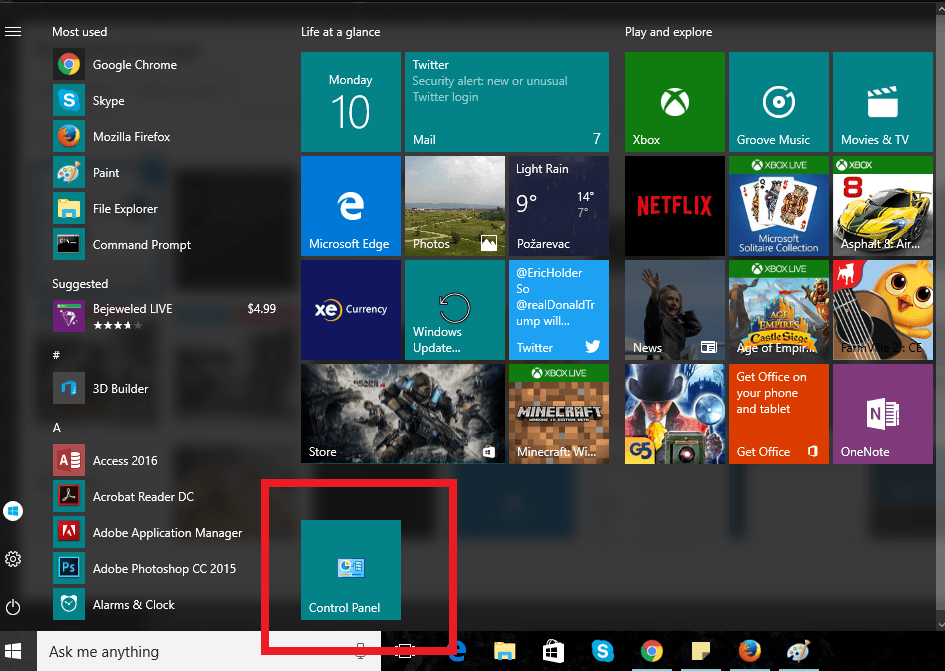Image resolution: width=945 pixels, height=671 pixels.
Task: Open the Movies & TV tile
Action: pyautogui.click(x=883, y=101)
